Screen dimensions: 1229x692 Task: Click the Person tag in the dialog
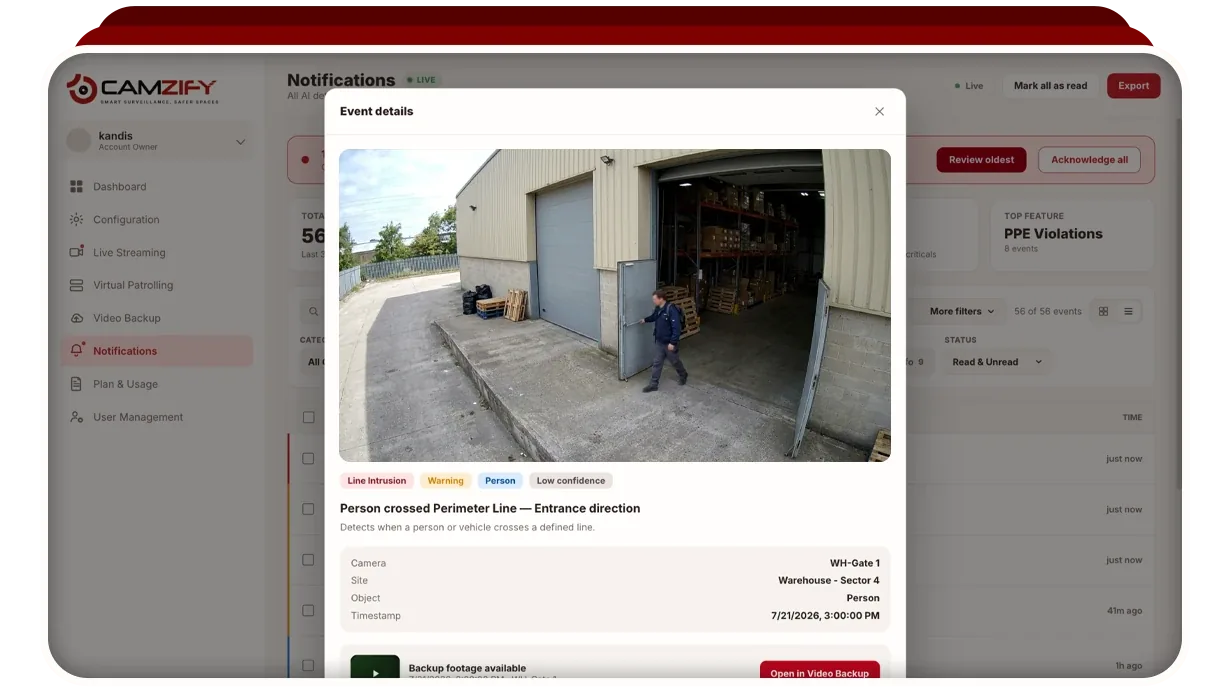[500, 481]
